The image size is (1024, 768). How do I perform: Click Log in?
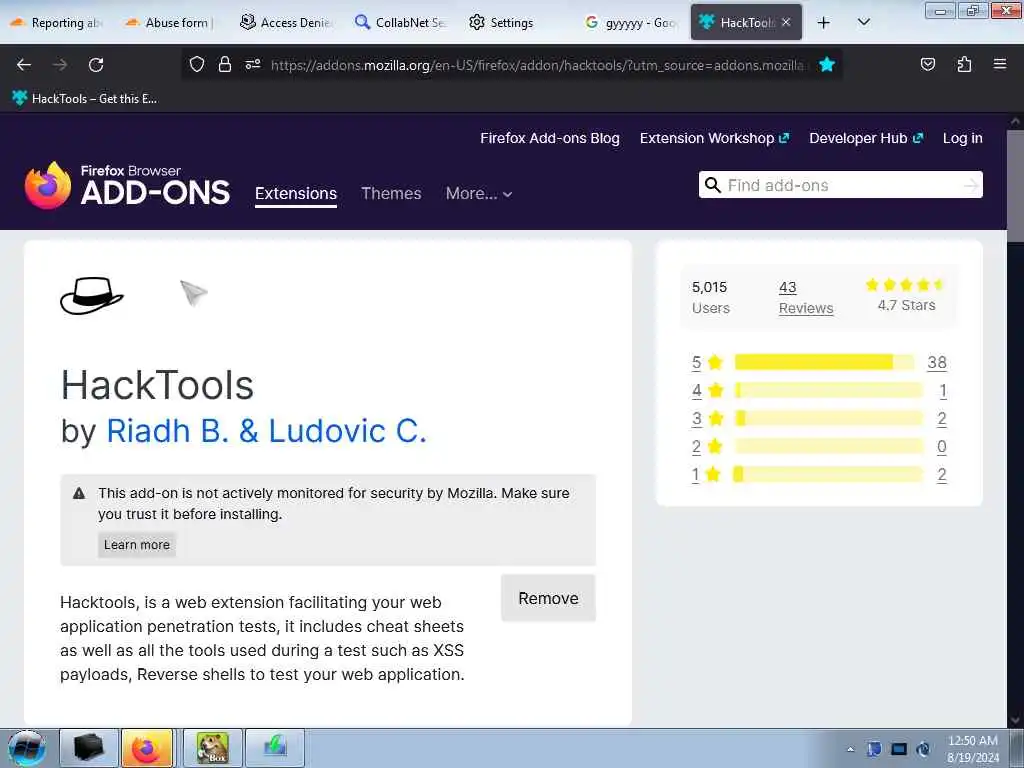coord(963,138)
